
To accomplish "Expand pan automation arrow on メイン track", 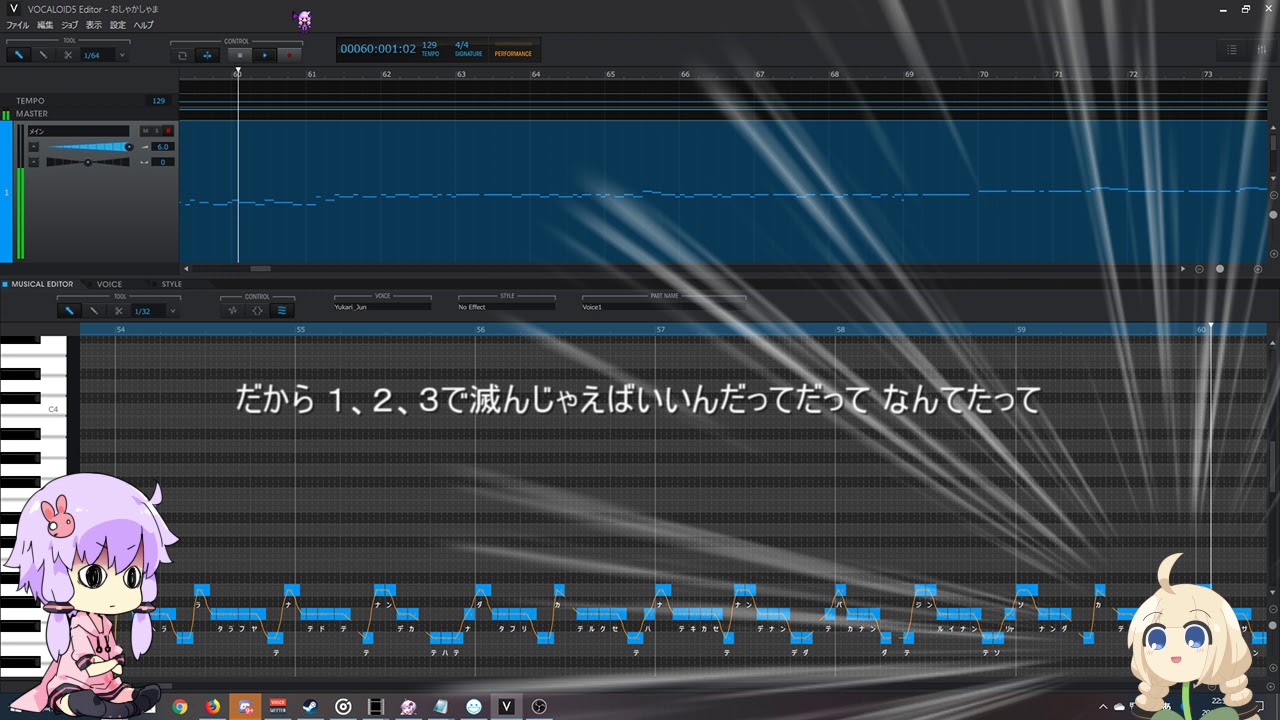I will tap(33, 162).
